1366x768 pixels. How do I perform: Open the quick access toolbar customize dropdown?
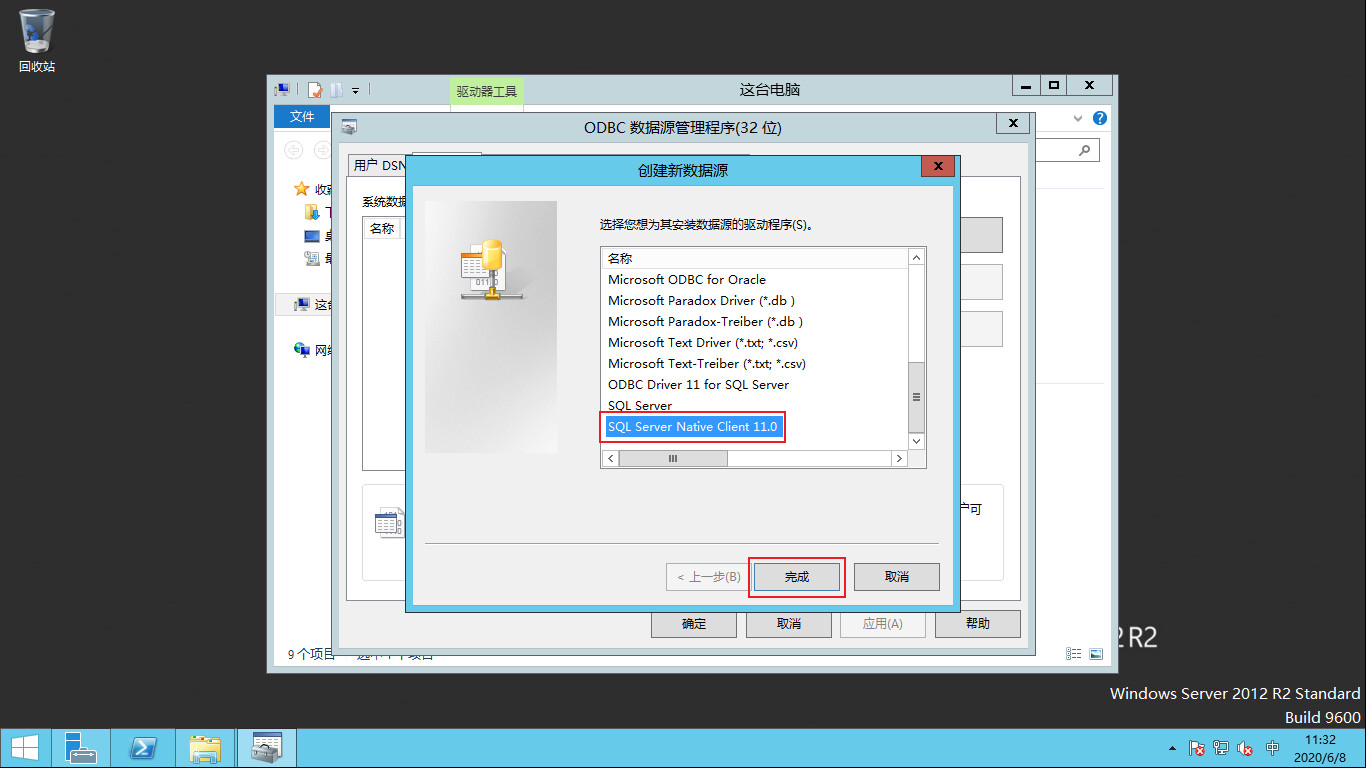(354, 90)
